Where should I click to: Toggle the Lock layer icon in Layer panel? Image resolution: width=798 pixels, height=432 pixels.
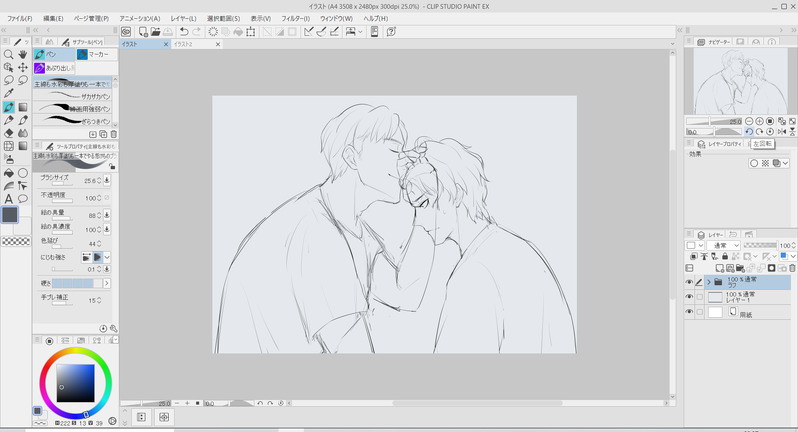[x=725, y=256]
